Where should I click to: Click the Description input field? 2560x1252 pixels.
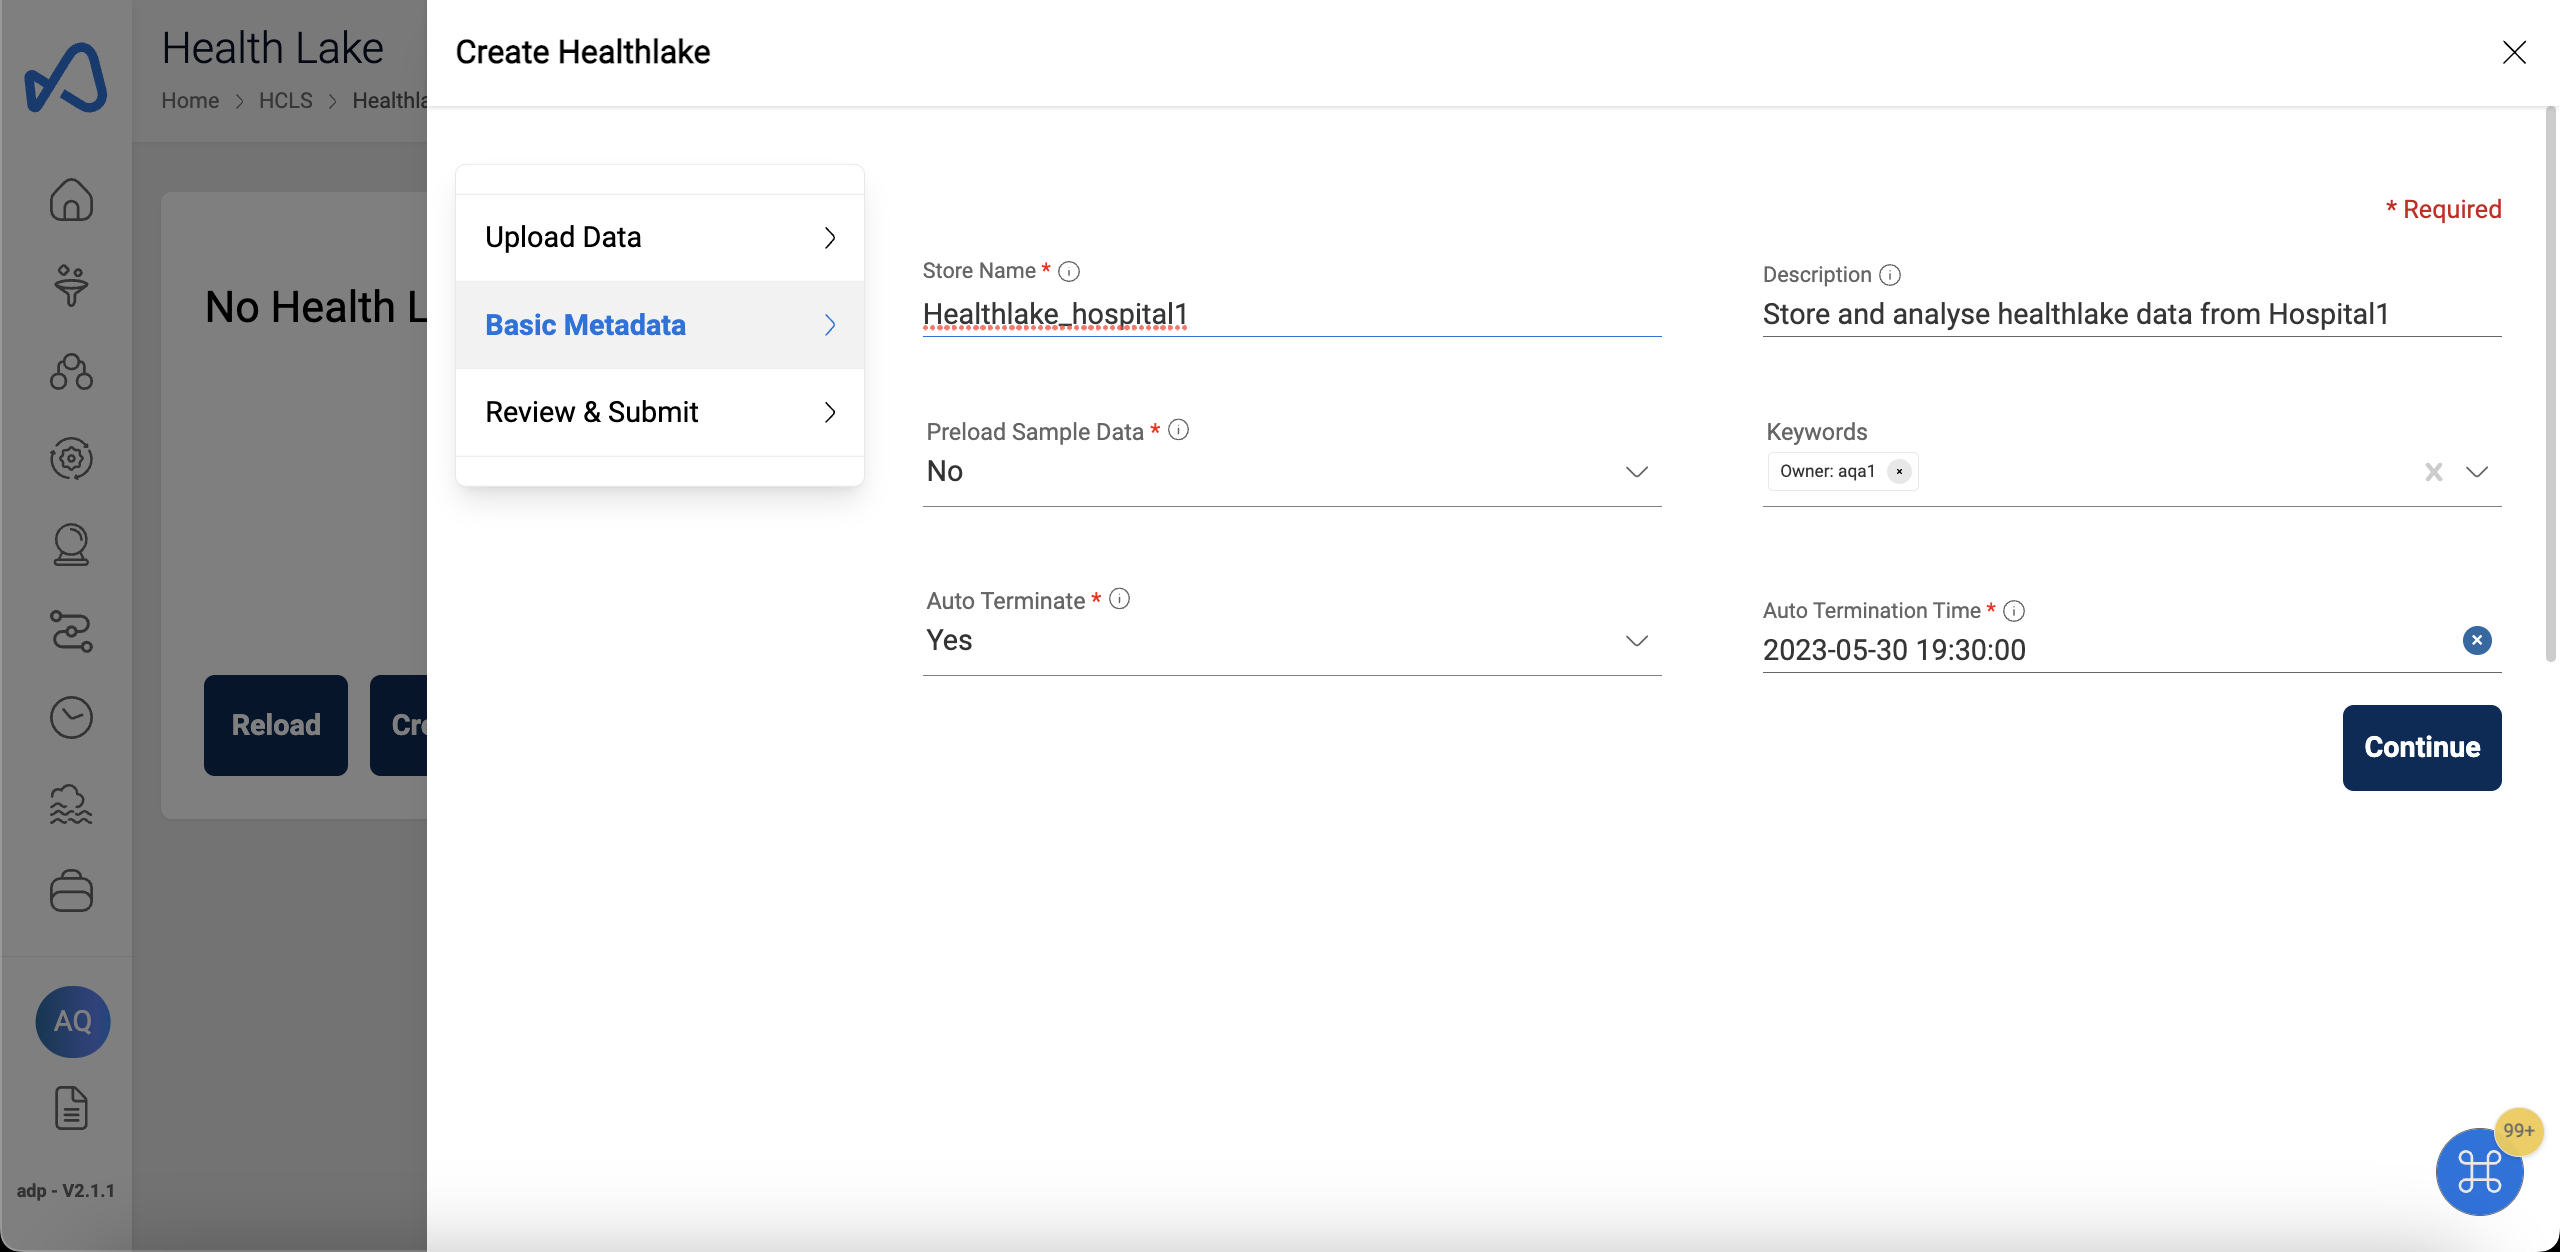[2132, 314]
